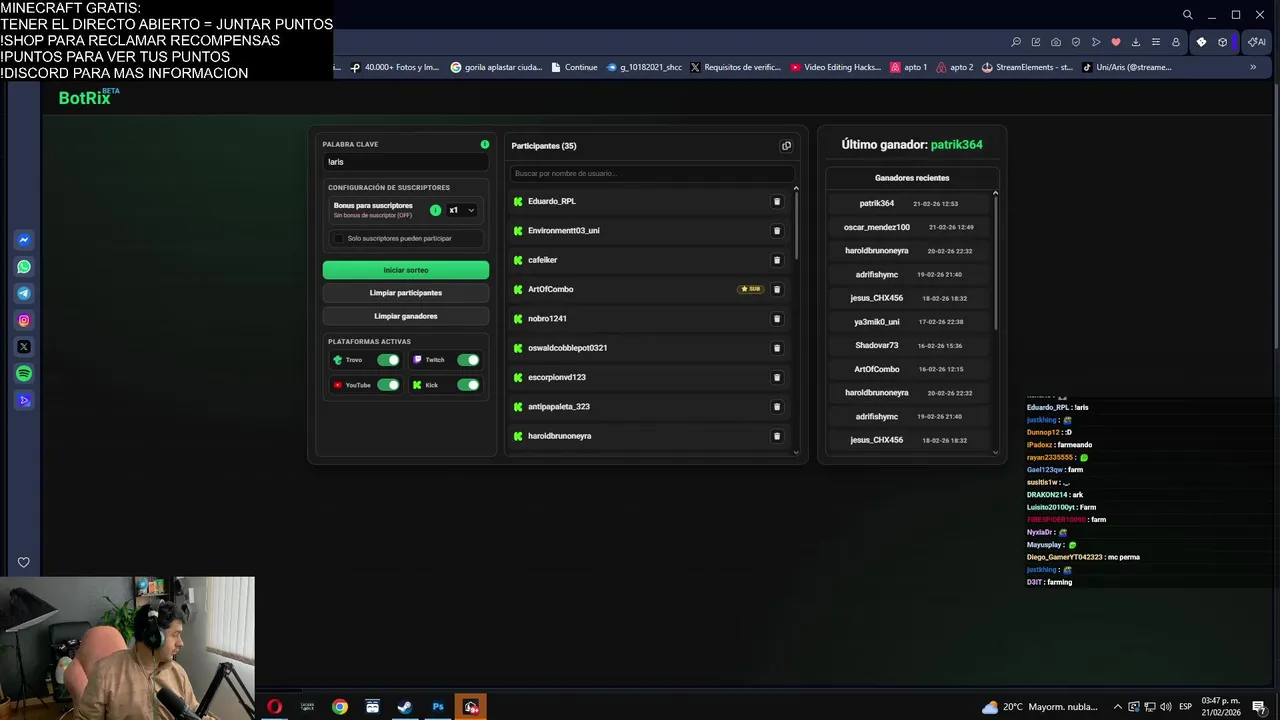Open Photoshop from the taskbar
This screenshot has height=720, width=1280.
(x=438, y=707)
